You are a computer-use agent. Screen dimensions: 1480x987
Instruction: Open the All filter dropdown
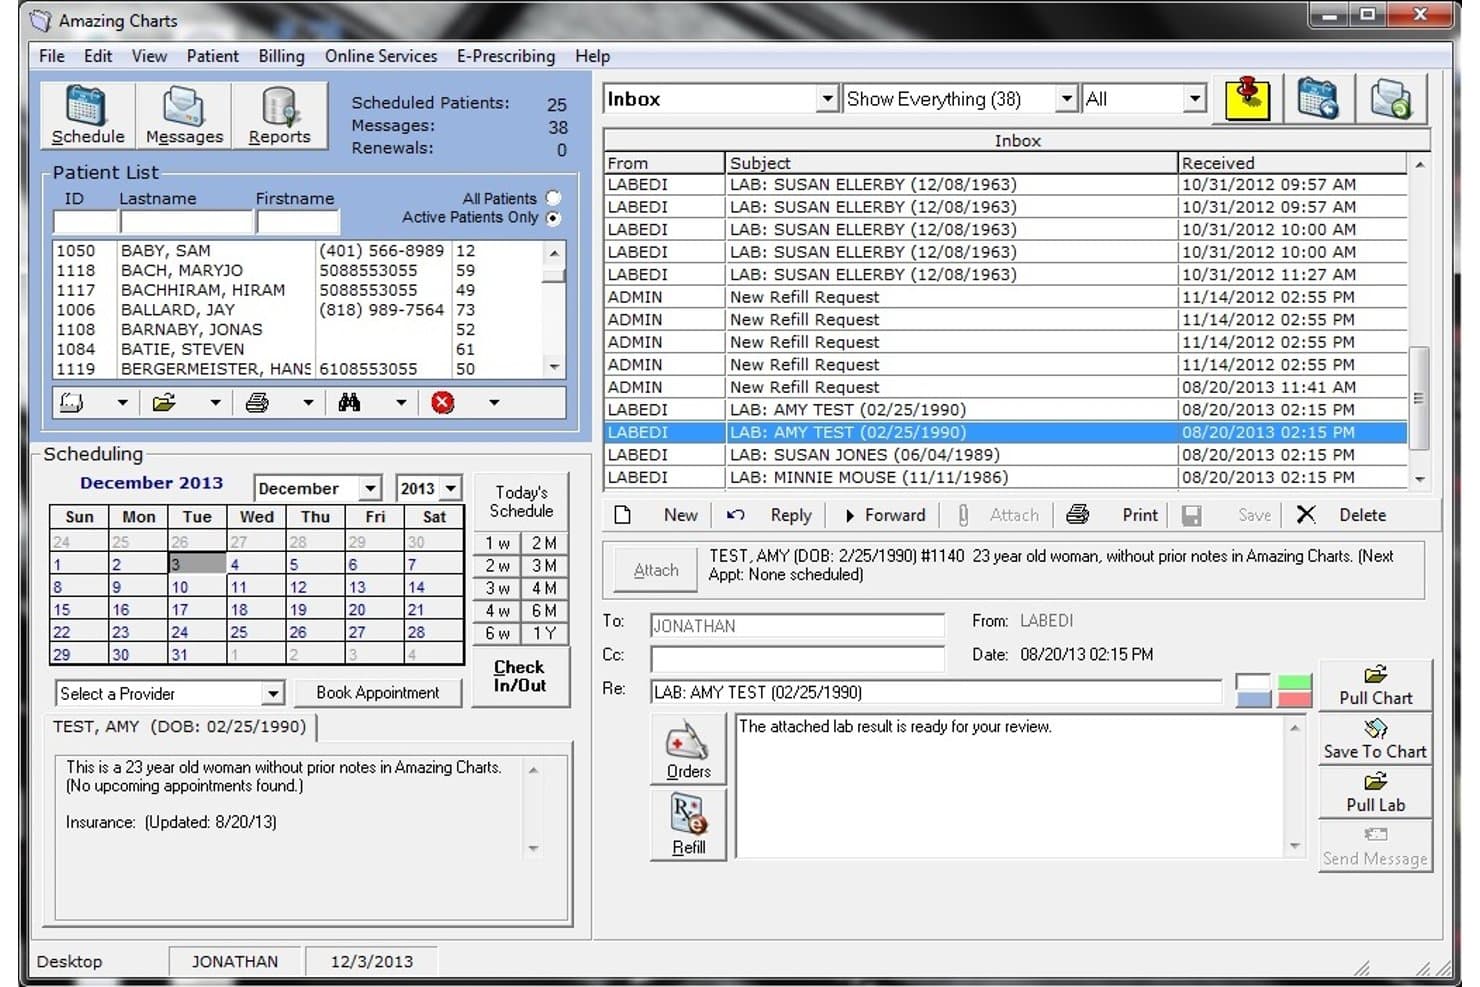click(1194, 99)
